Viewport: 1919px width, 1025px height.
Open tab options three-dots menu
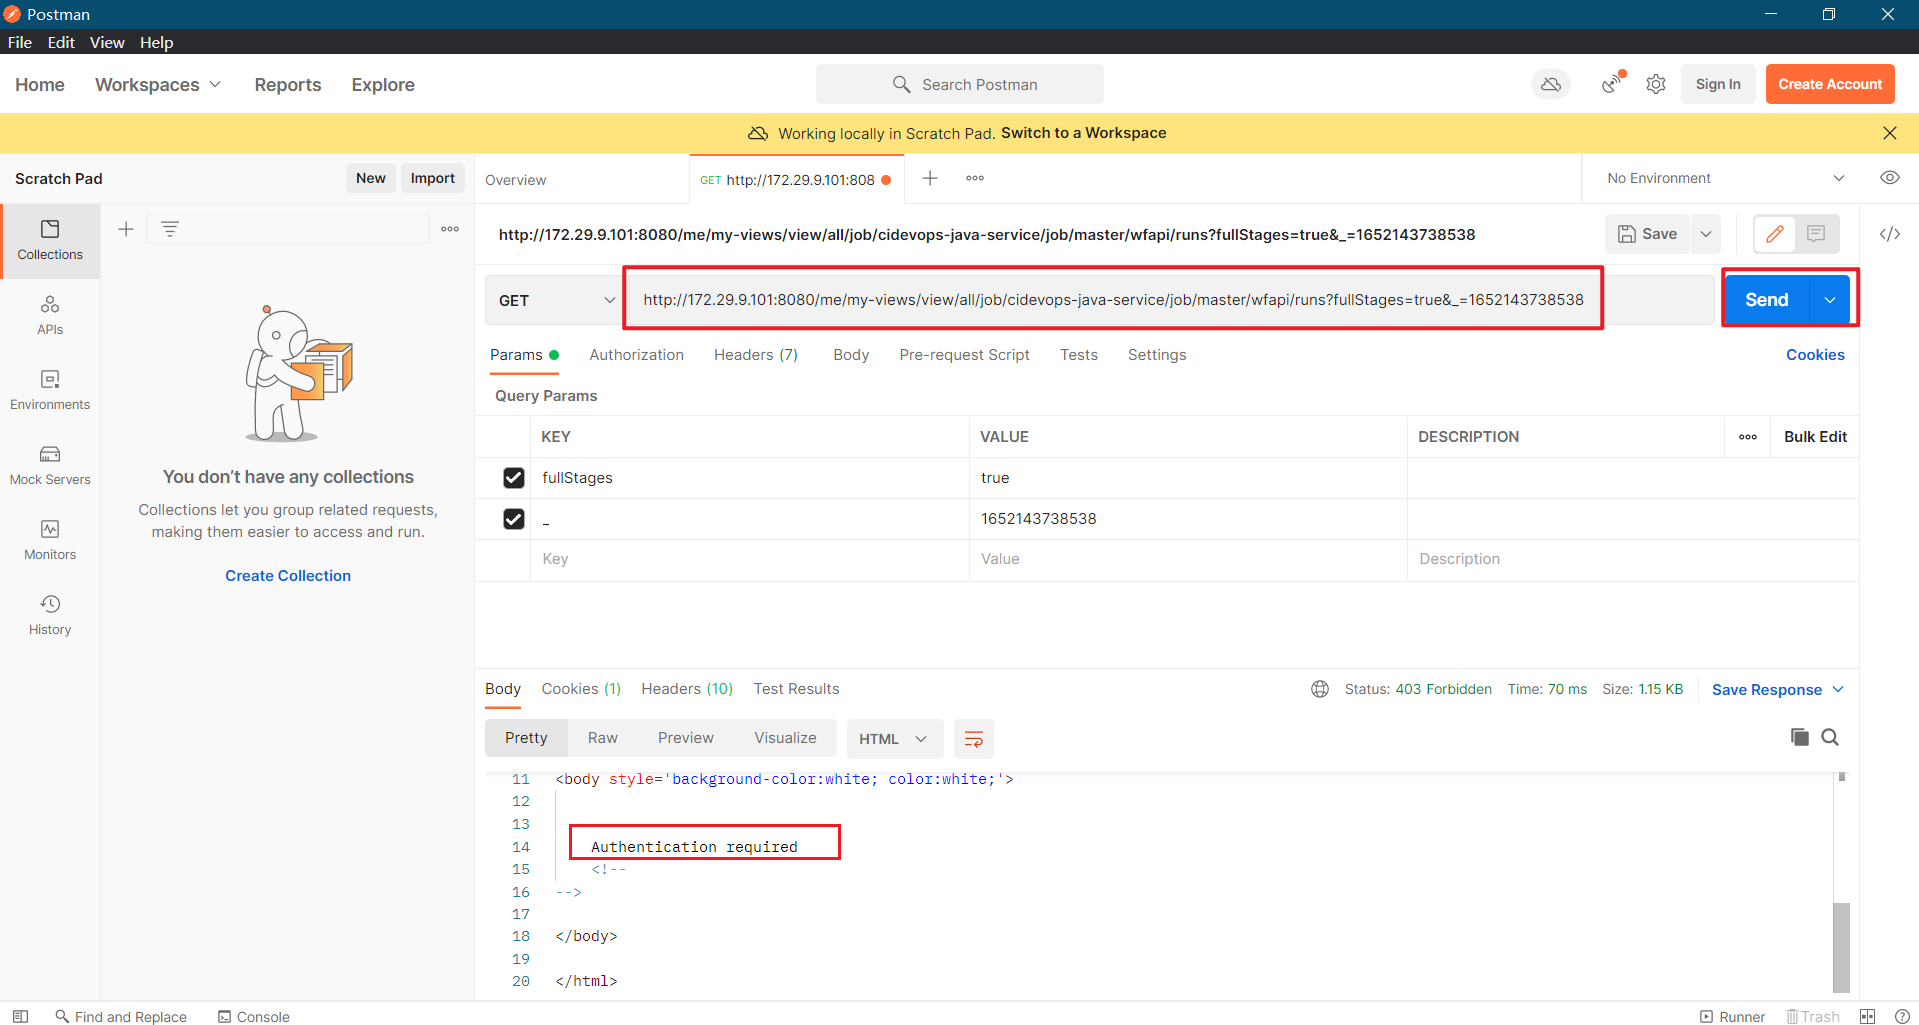coord(975,178)
